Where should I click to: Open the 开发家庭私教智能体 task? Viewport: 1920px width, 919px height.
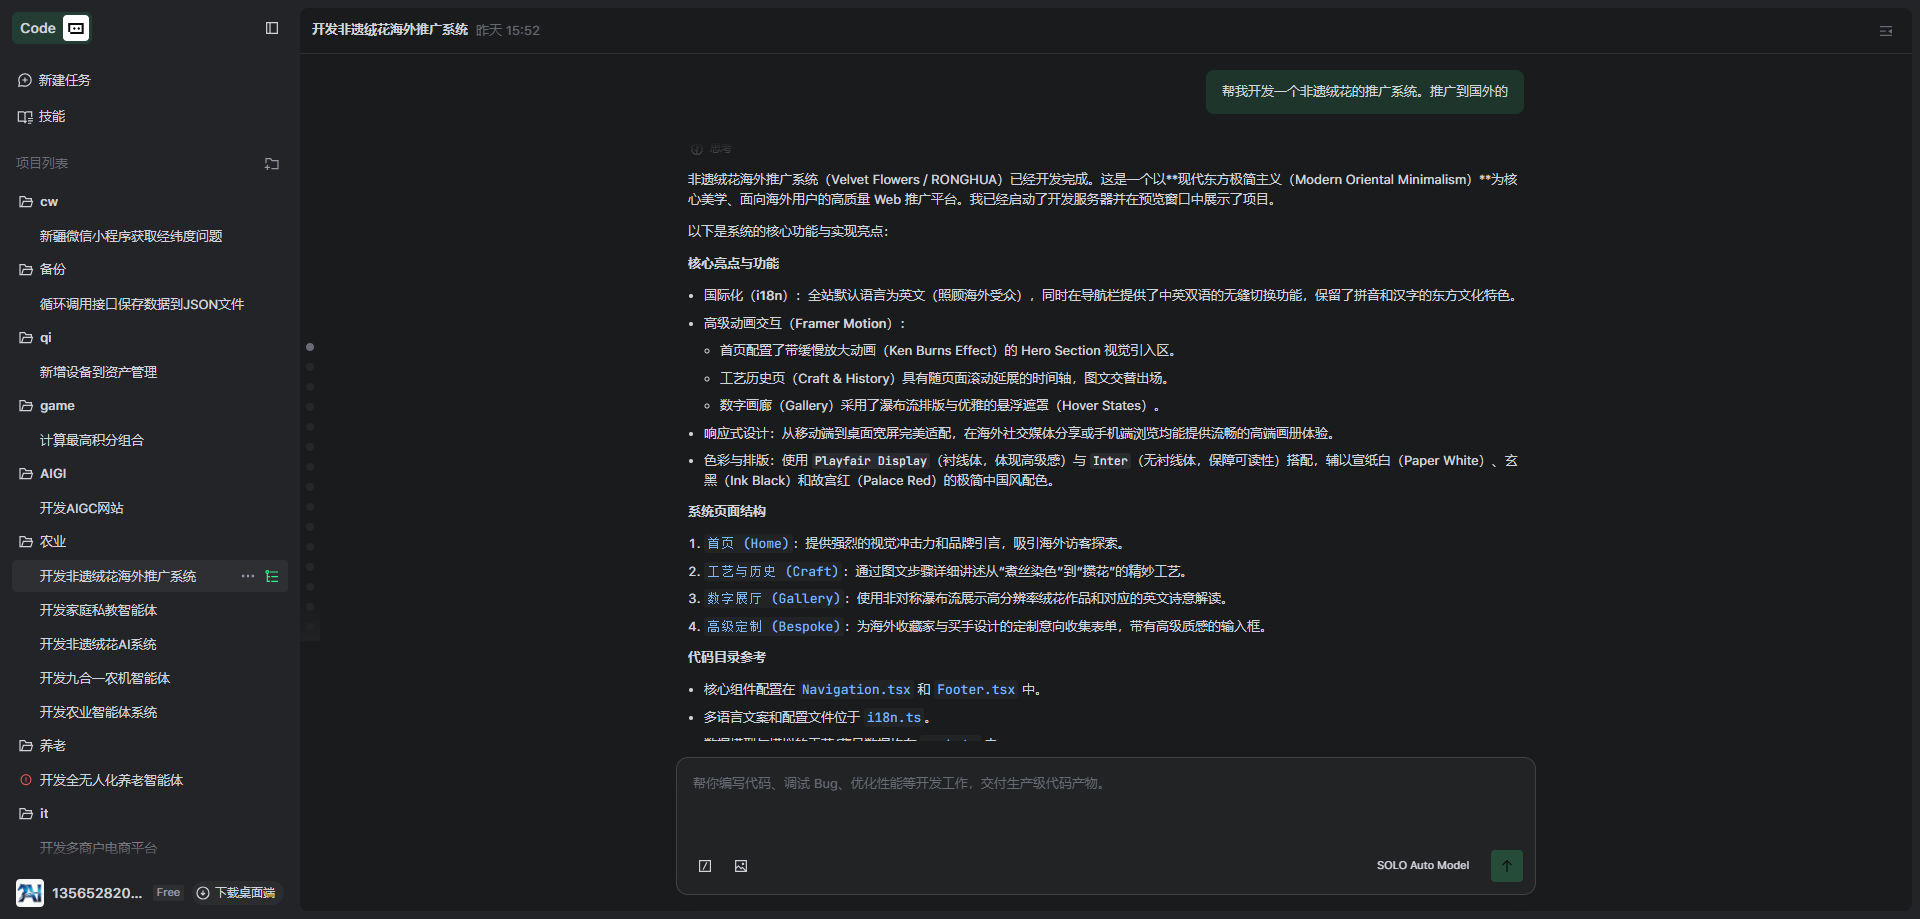point(98,610)
